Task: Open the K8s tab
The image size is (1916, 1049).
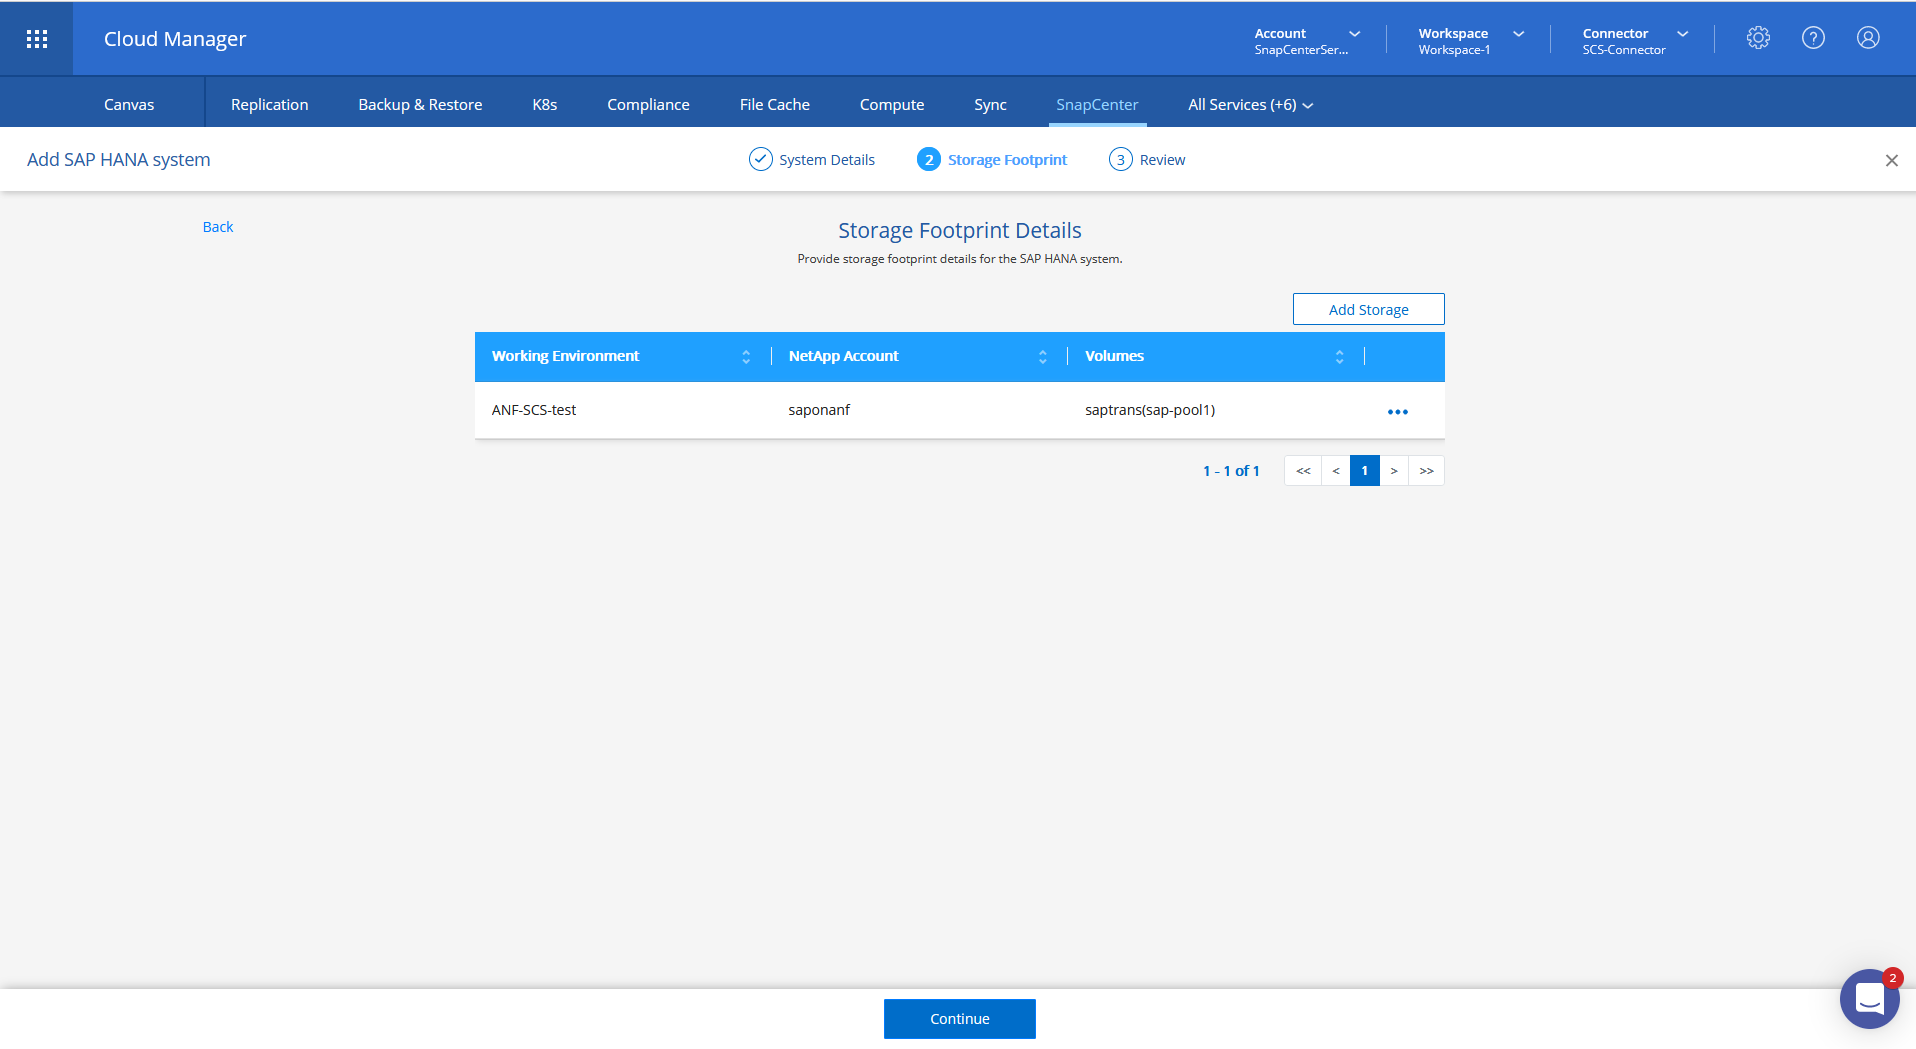Action: 545,105
